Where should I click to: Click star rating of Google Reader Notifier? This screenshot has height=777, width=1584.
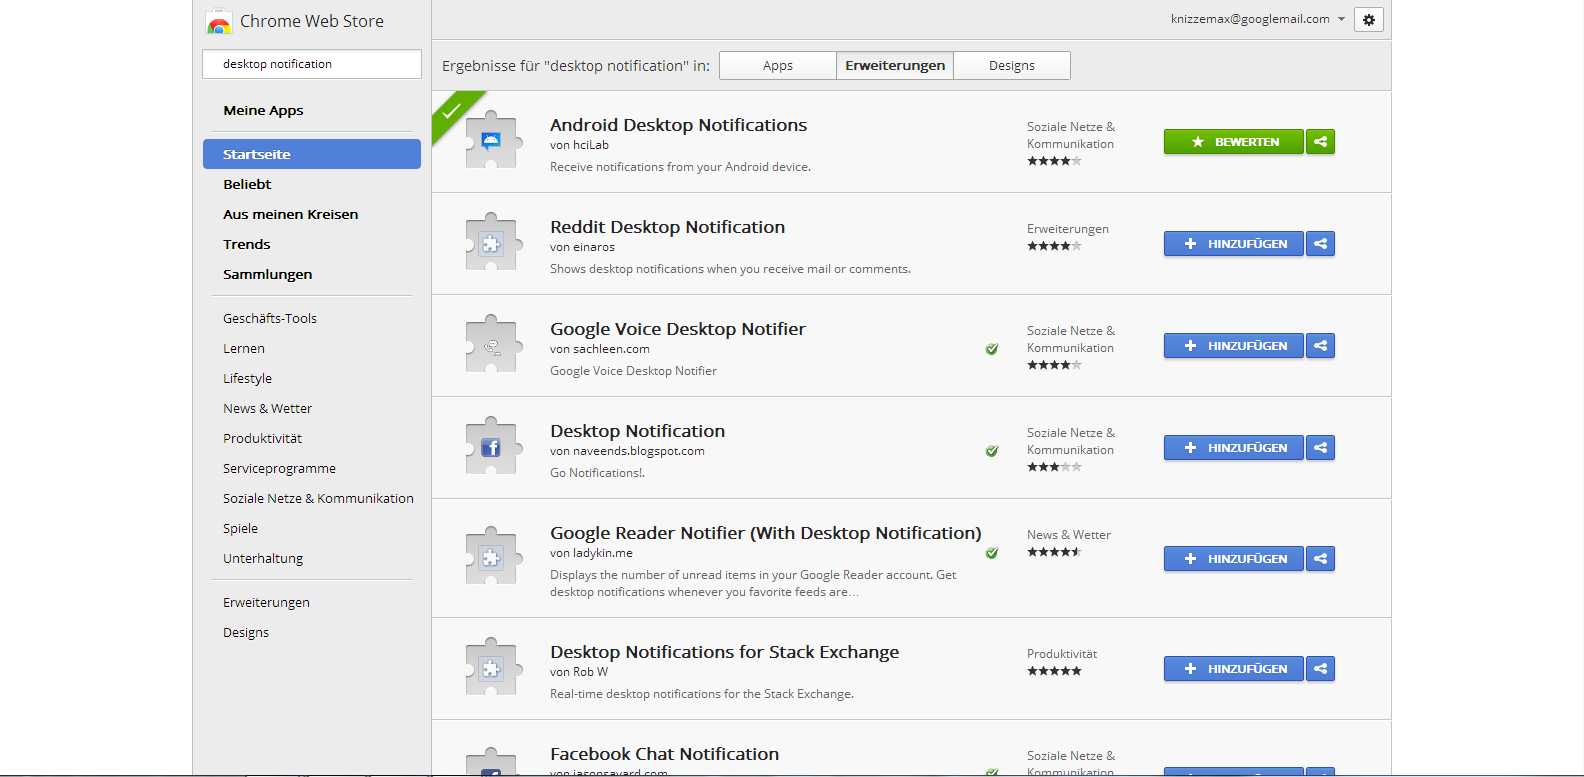pos(1054,552)
